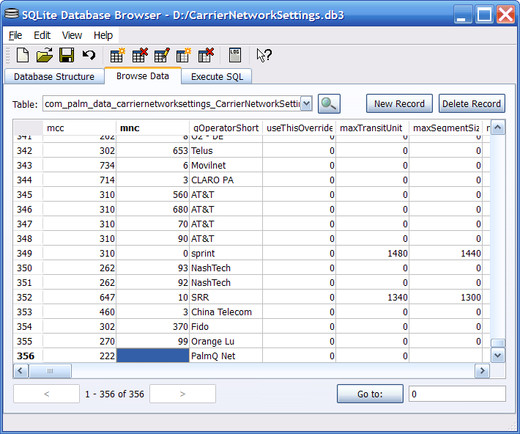The image size is (520, 434).
Task: Click the maxSegmentSiz column header
Action: coord(446,128)
